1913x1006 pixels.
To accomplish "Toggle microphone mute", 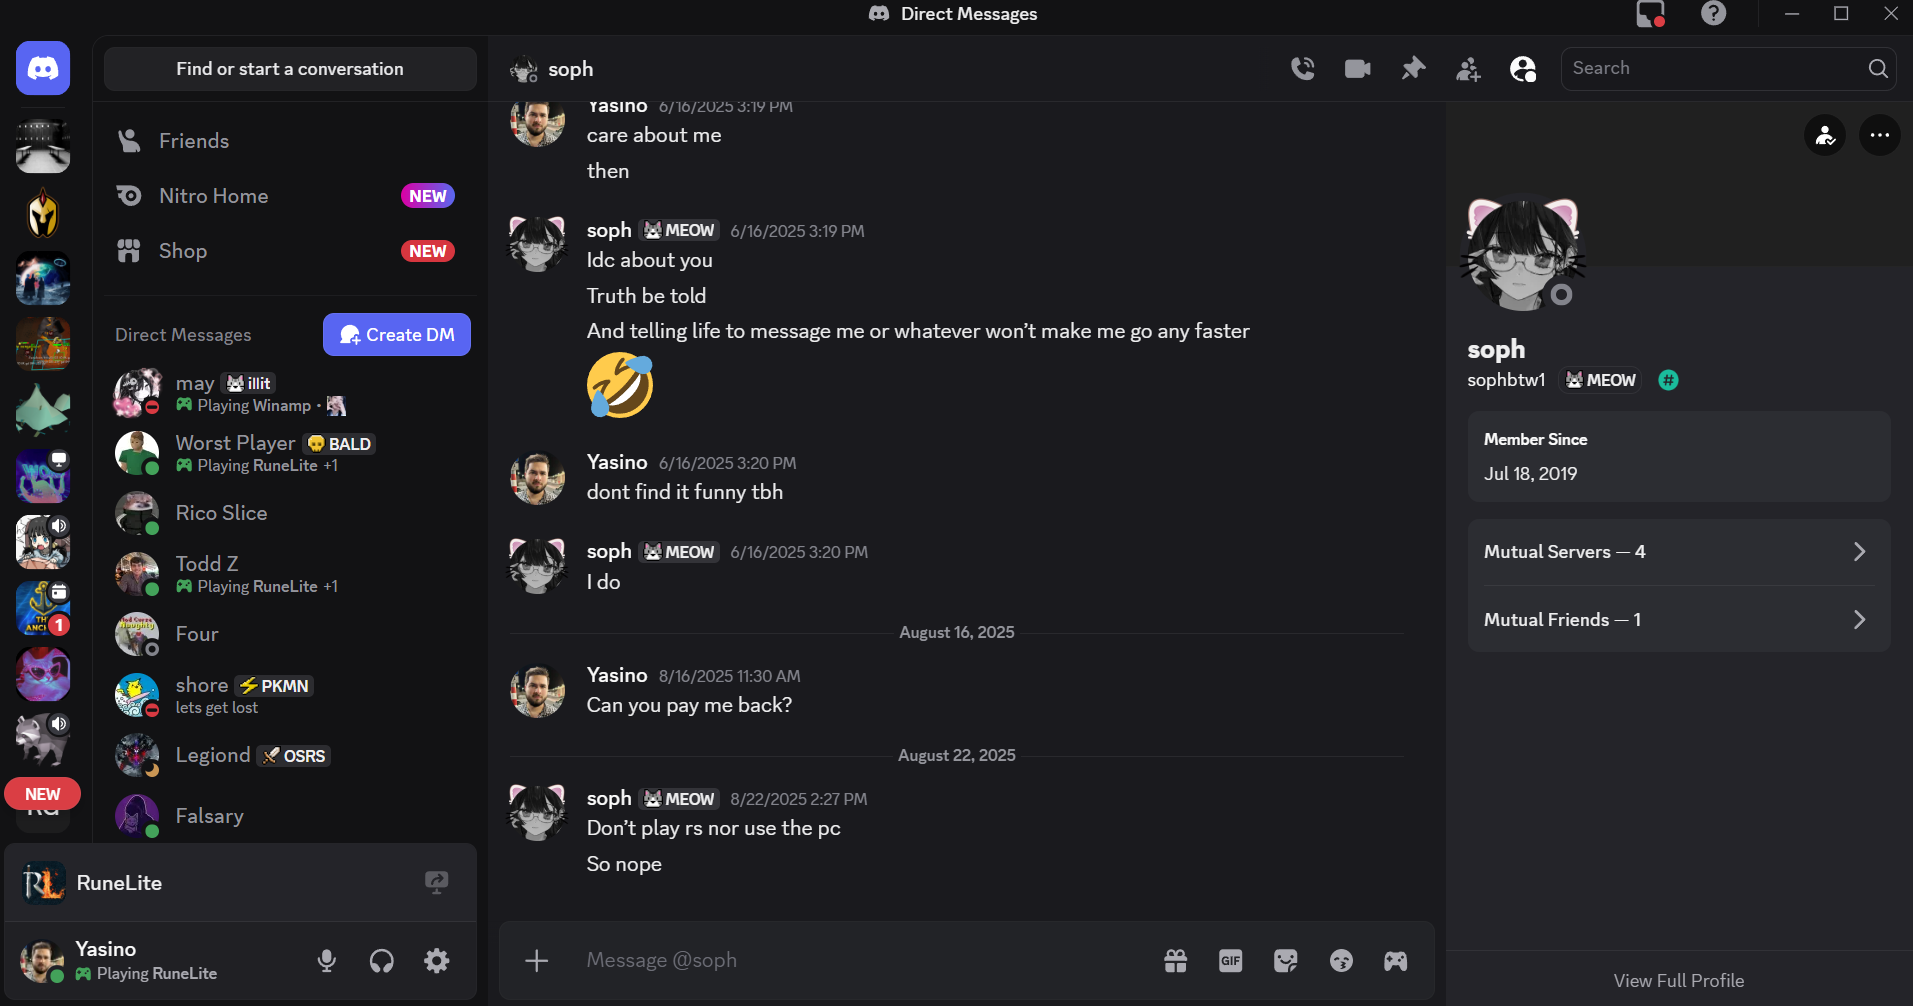I will (x=327, y=961).
